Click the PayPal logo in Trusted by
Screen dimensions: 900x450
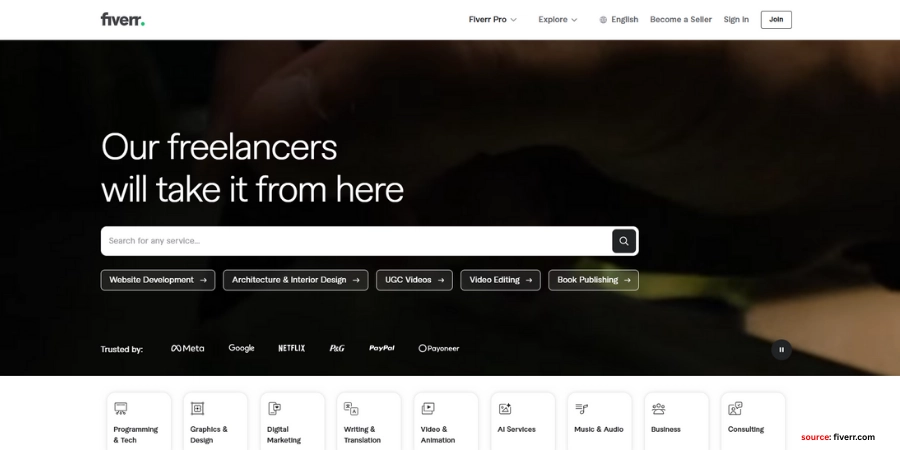click(382, 348)
